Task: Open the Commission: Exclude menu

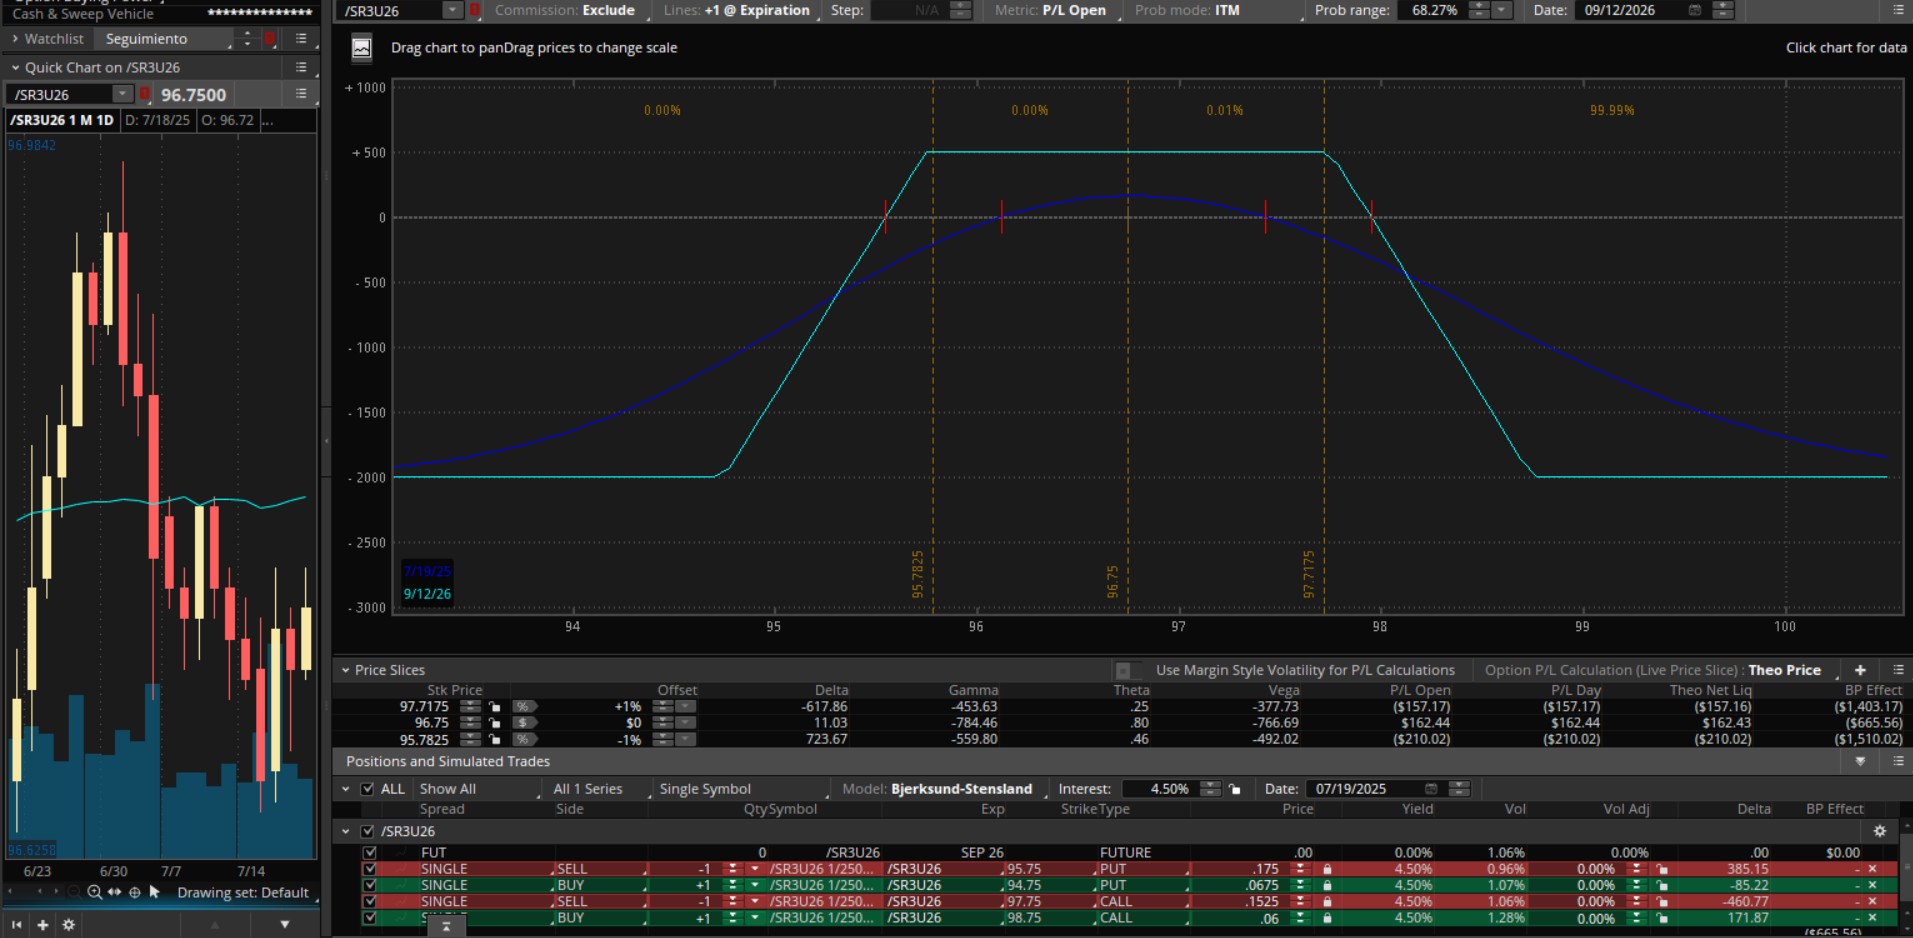Action: (565, 10)
